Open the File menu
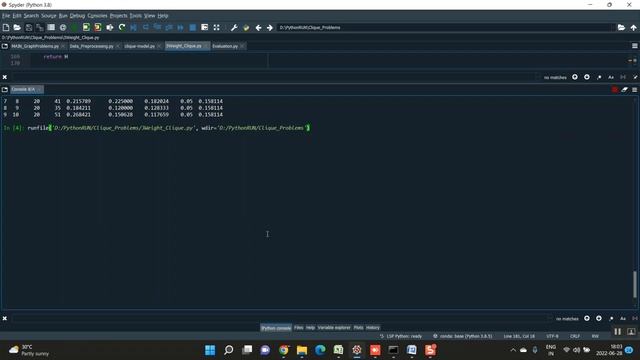The image size is (640, 360). click(6, 16)
